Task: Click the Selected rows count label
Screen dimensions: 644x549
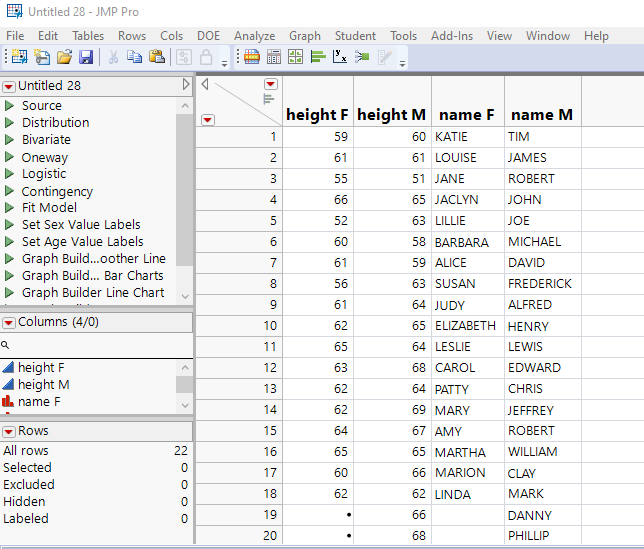Action: tap(28, 468)
